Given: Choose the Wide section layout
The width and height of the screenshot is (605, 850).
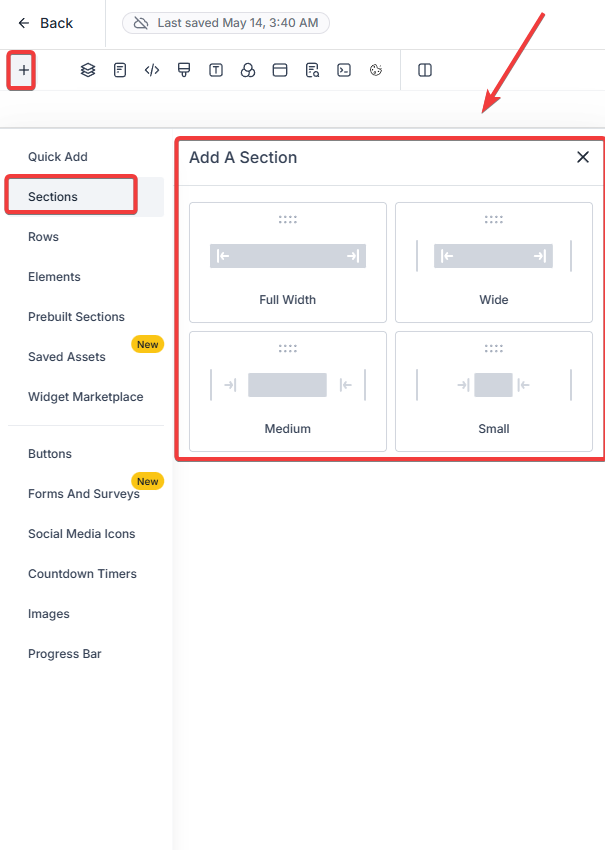Looking at the screenshot, I should 494,262.
